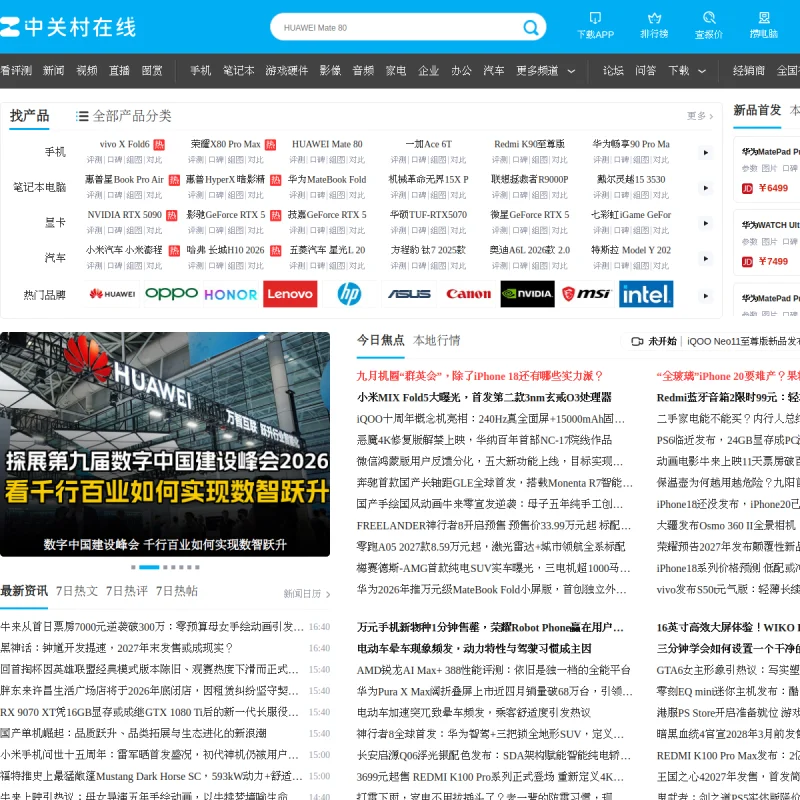Show more 显卡 products with row arrow

pyautogui.click(x=706, y=223)
